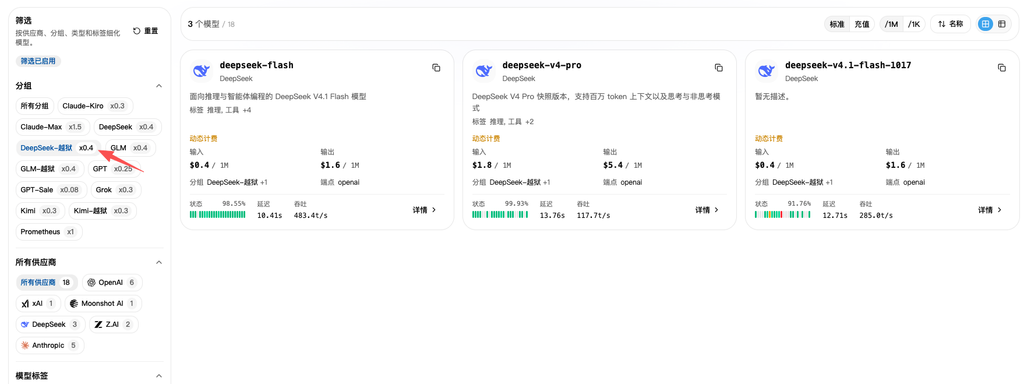Filter by DeepSeek-越狱 group
The width and height of the screenshot is (1024, 384).
[58, 148]
